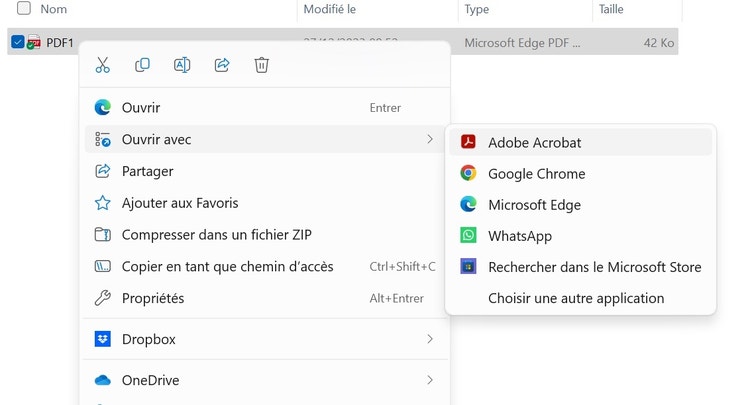750x405 pixels.
Task: Open Propriétés from the context menu
Action: [153, 298]
